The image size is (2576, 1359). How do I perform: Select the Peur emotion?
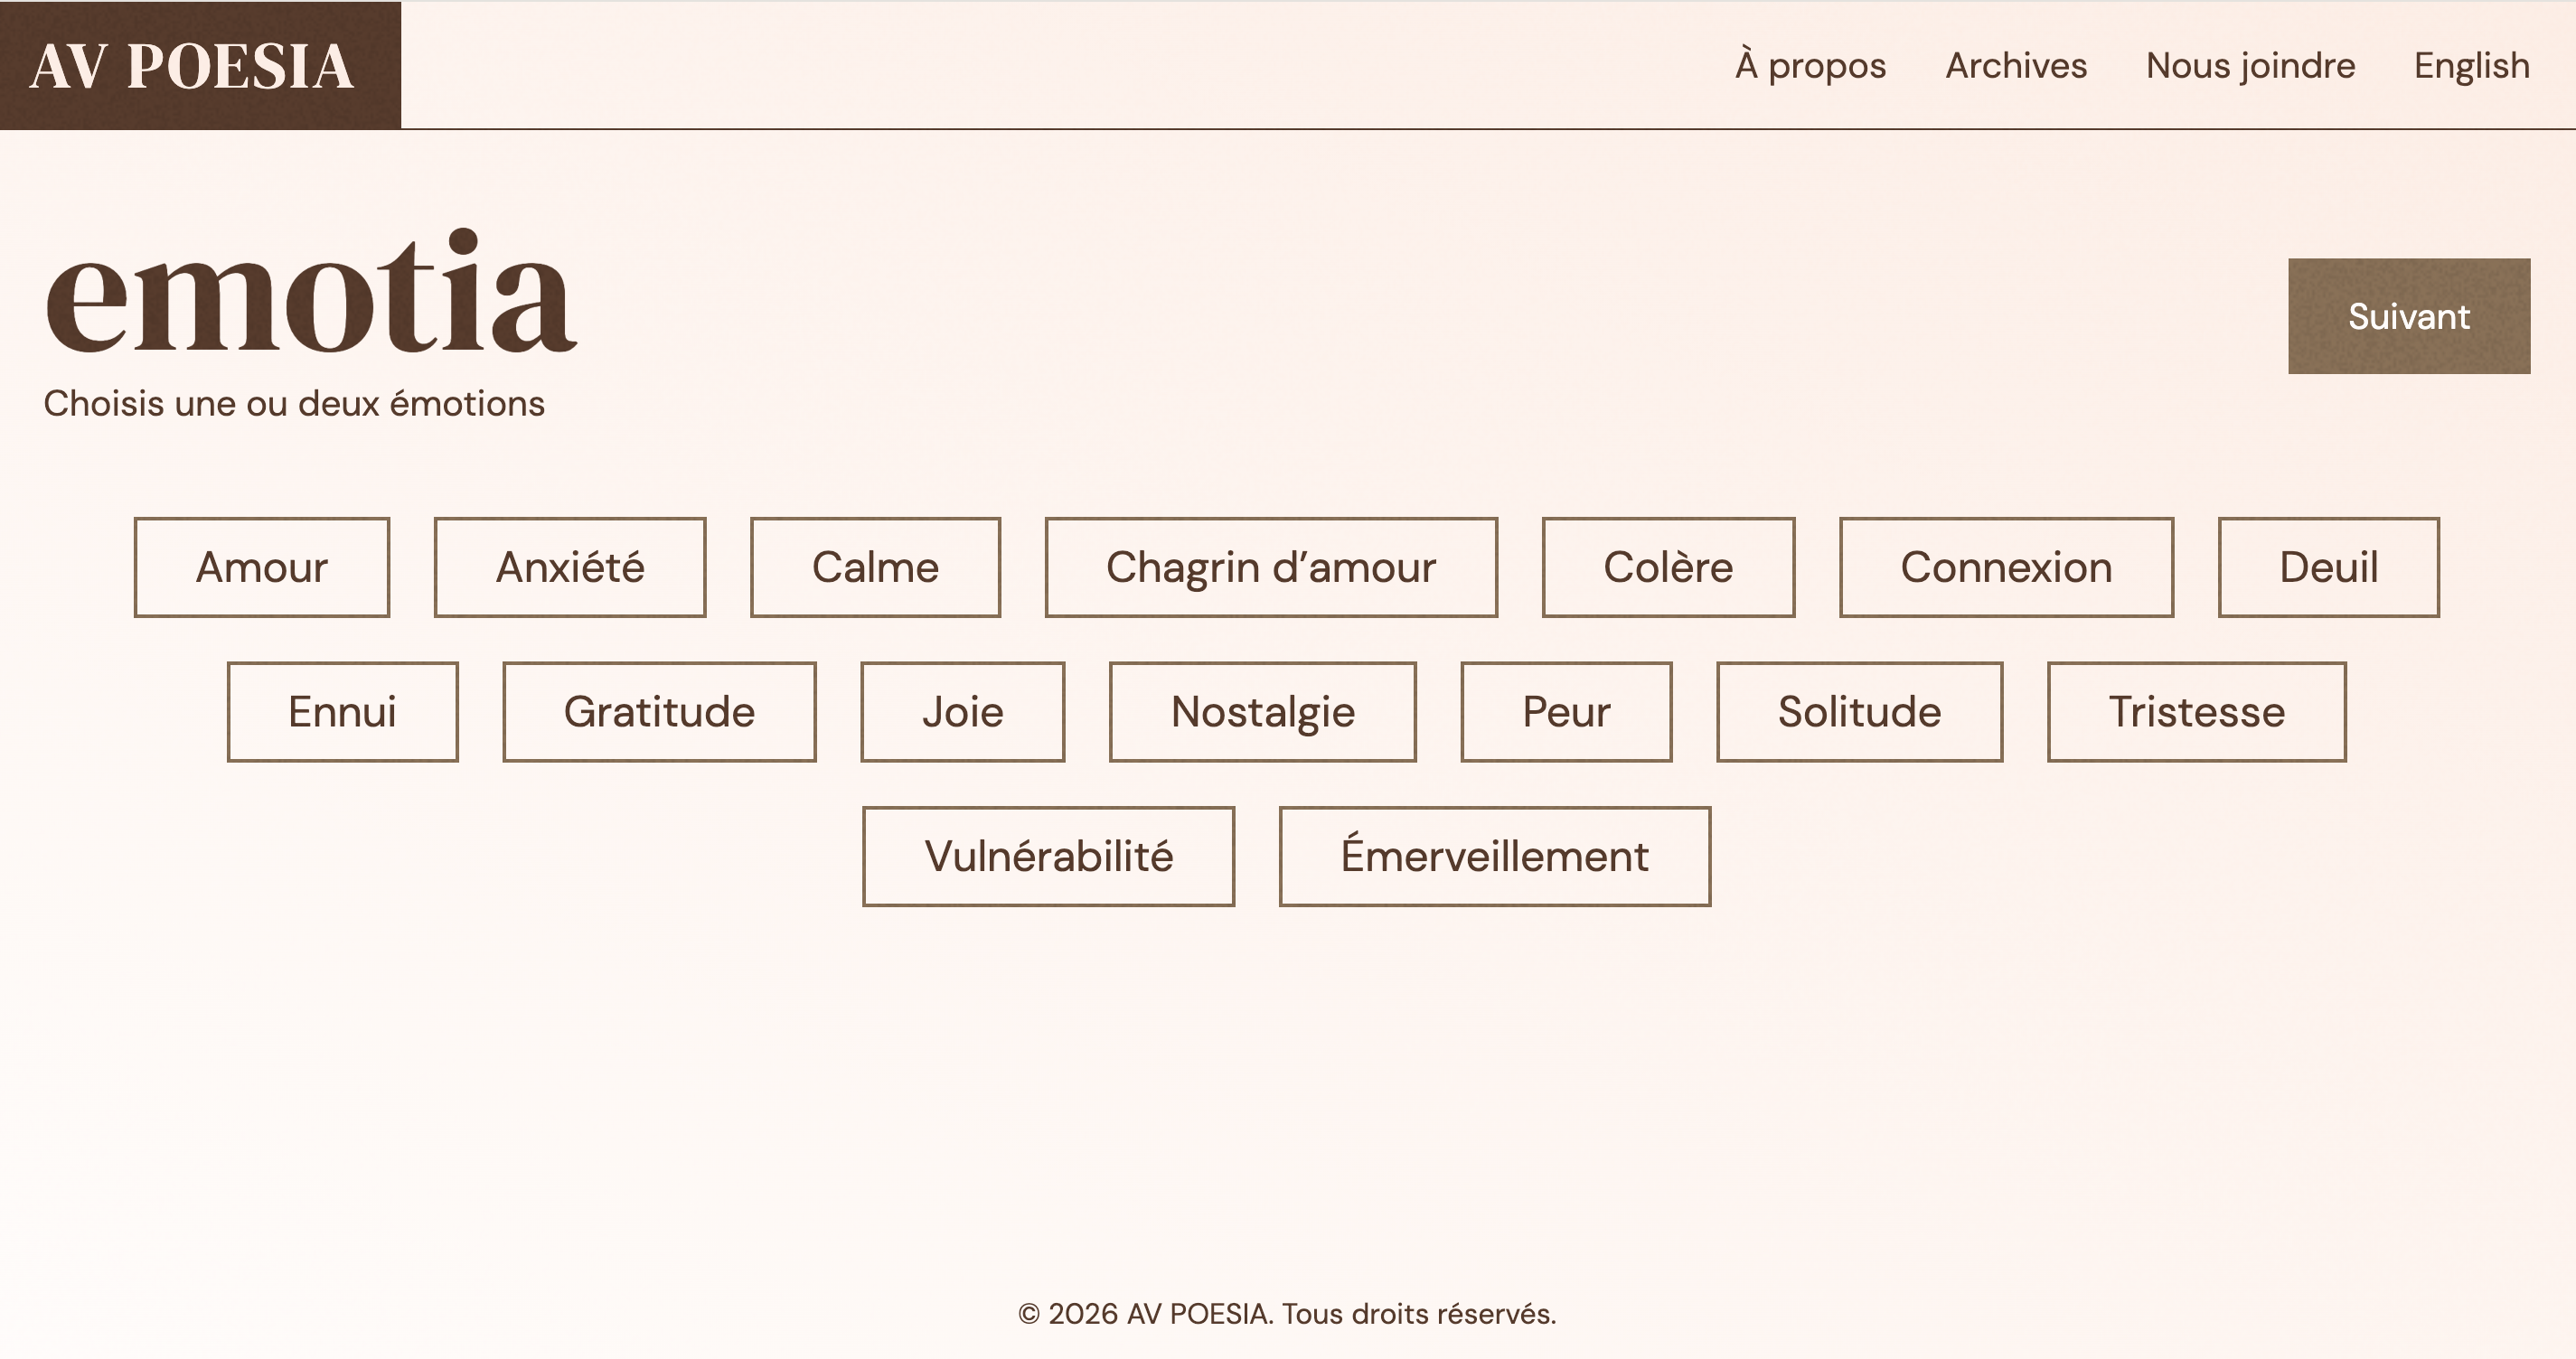pos(1566,712)
